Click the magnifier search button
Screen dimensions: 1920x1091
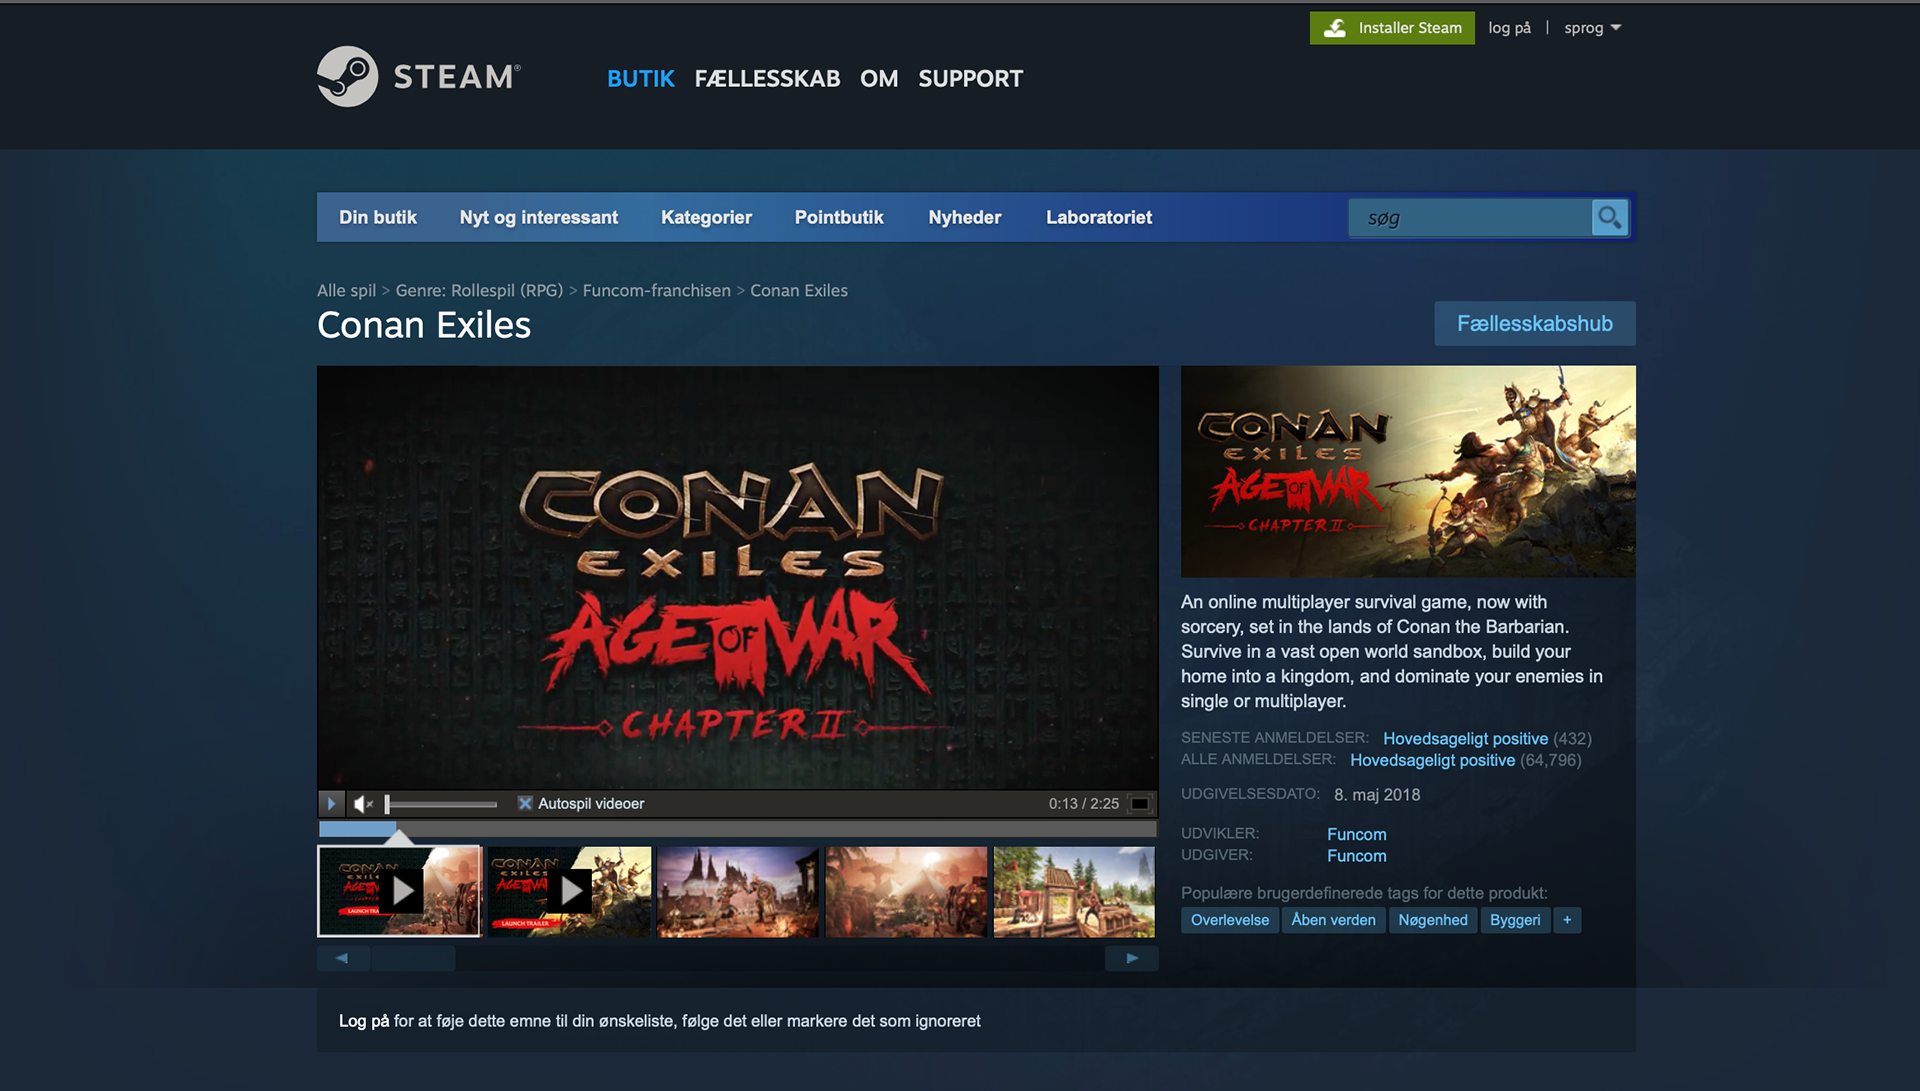pyautogui.click(x=1609, y=217)
